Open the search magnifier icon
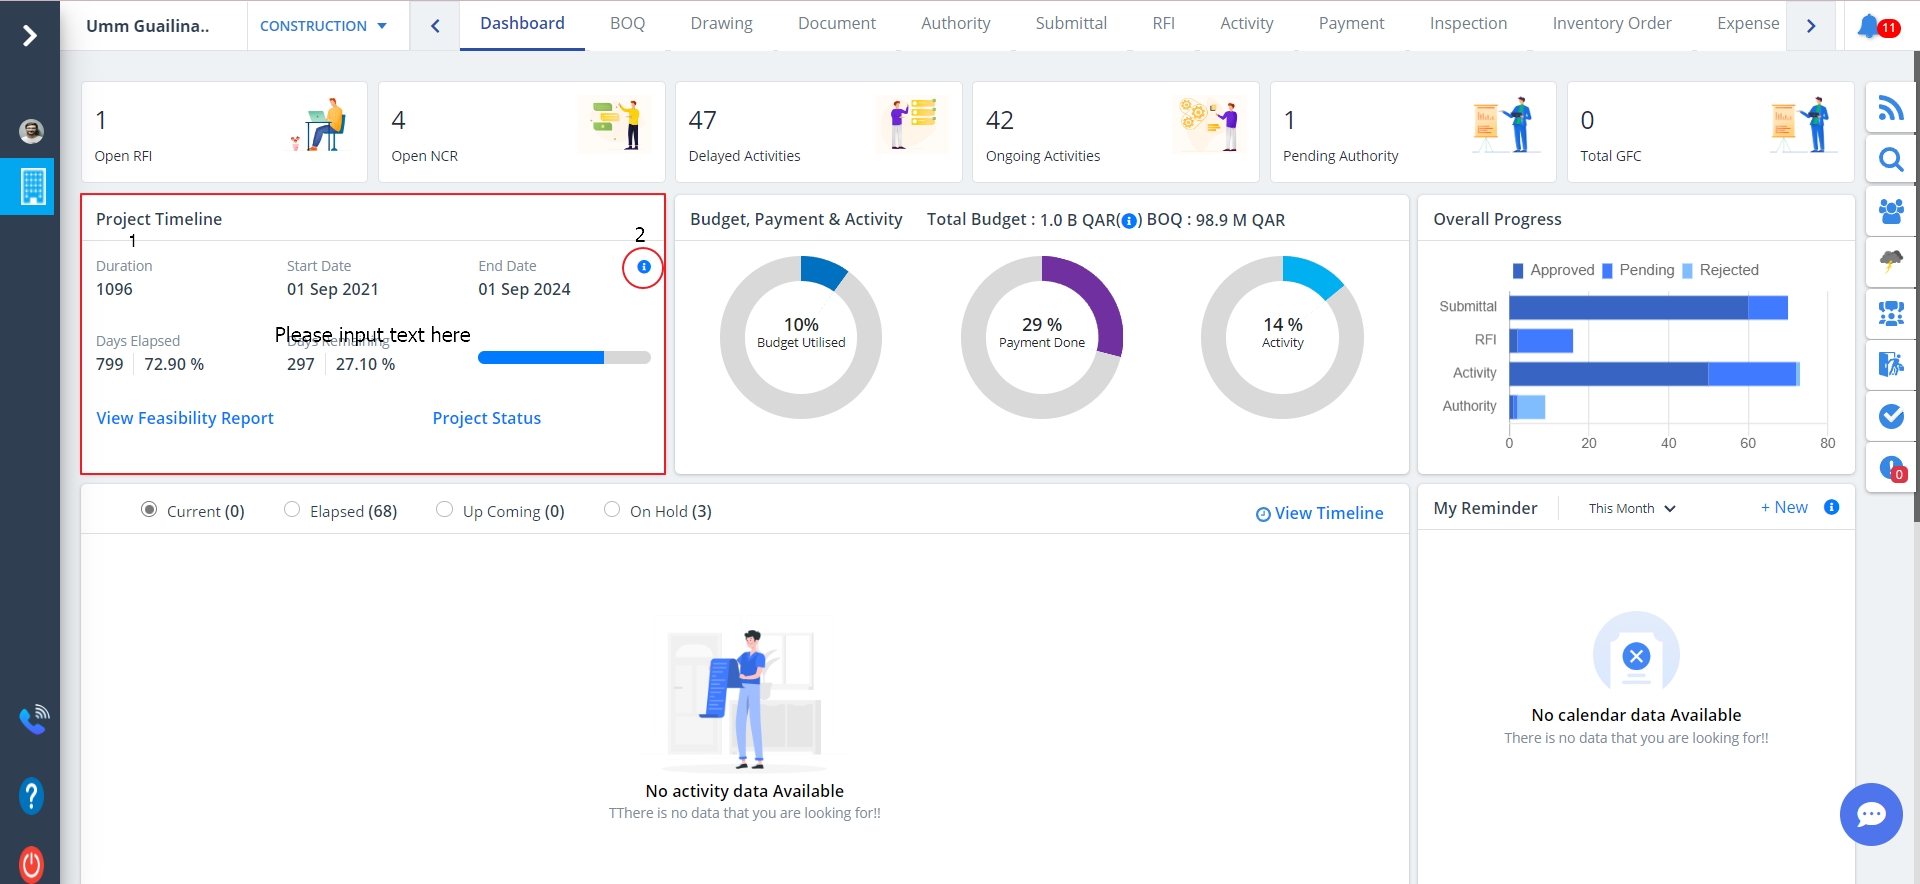1920x884 pixels. tap(1890, 160)
